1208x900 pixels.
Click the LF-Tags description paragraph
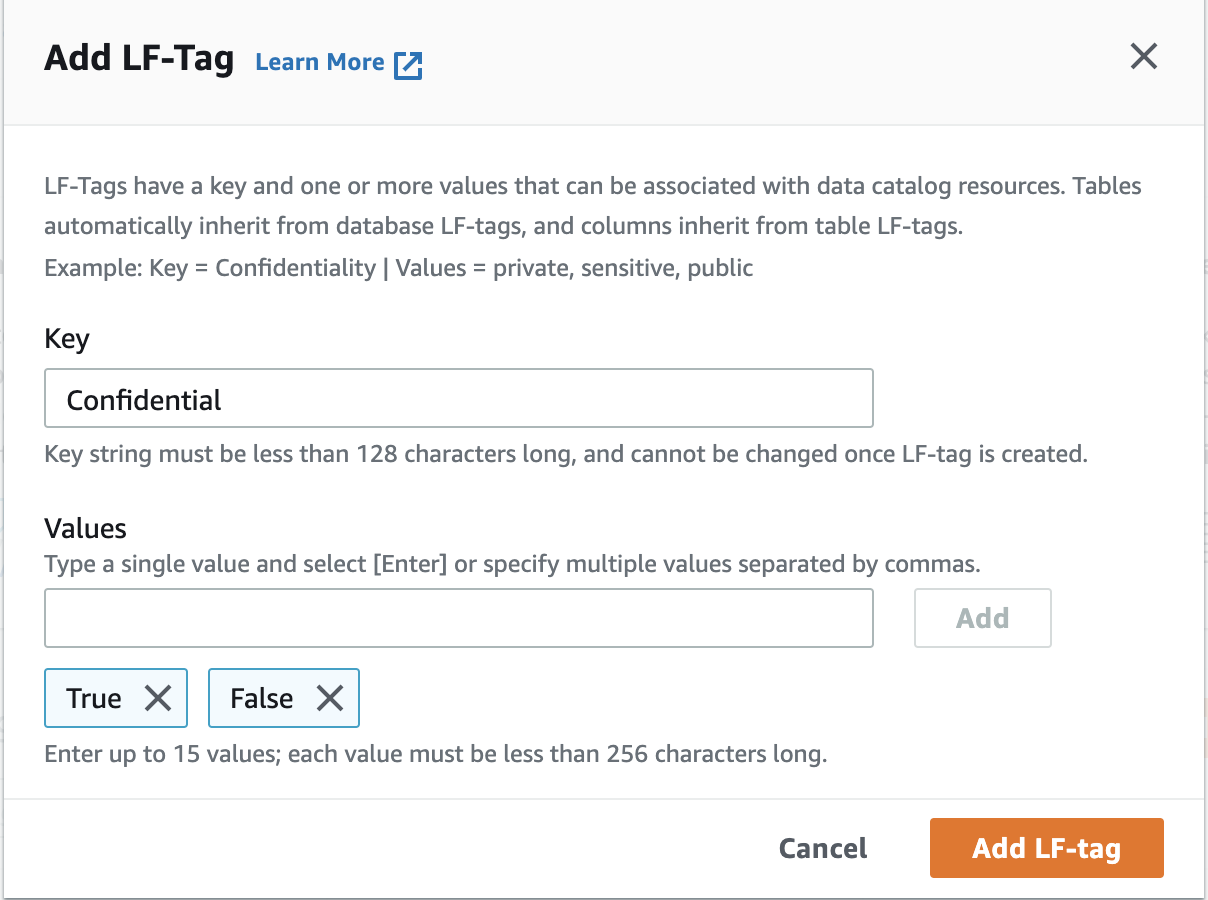click(x=593, y=206)
